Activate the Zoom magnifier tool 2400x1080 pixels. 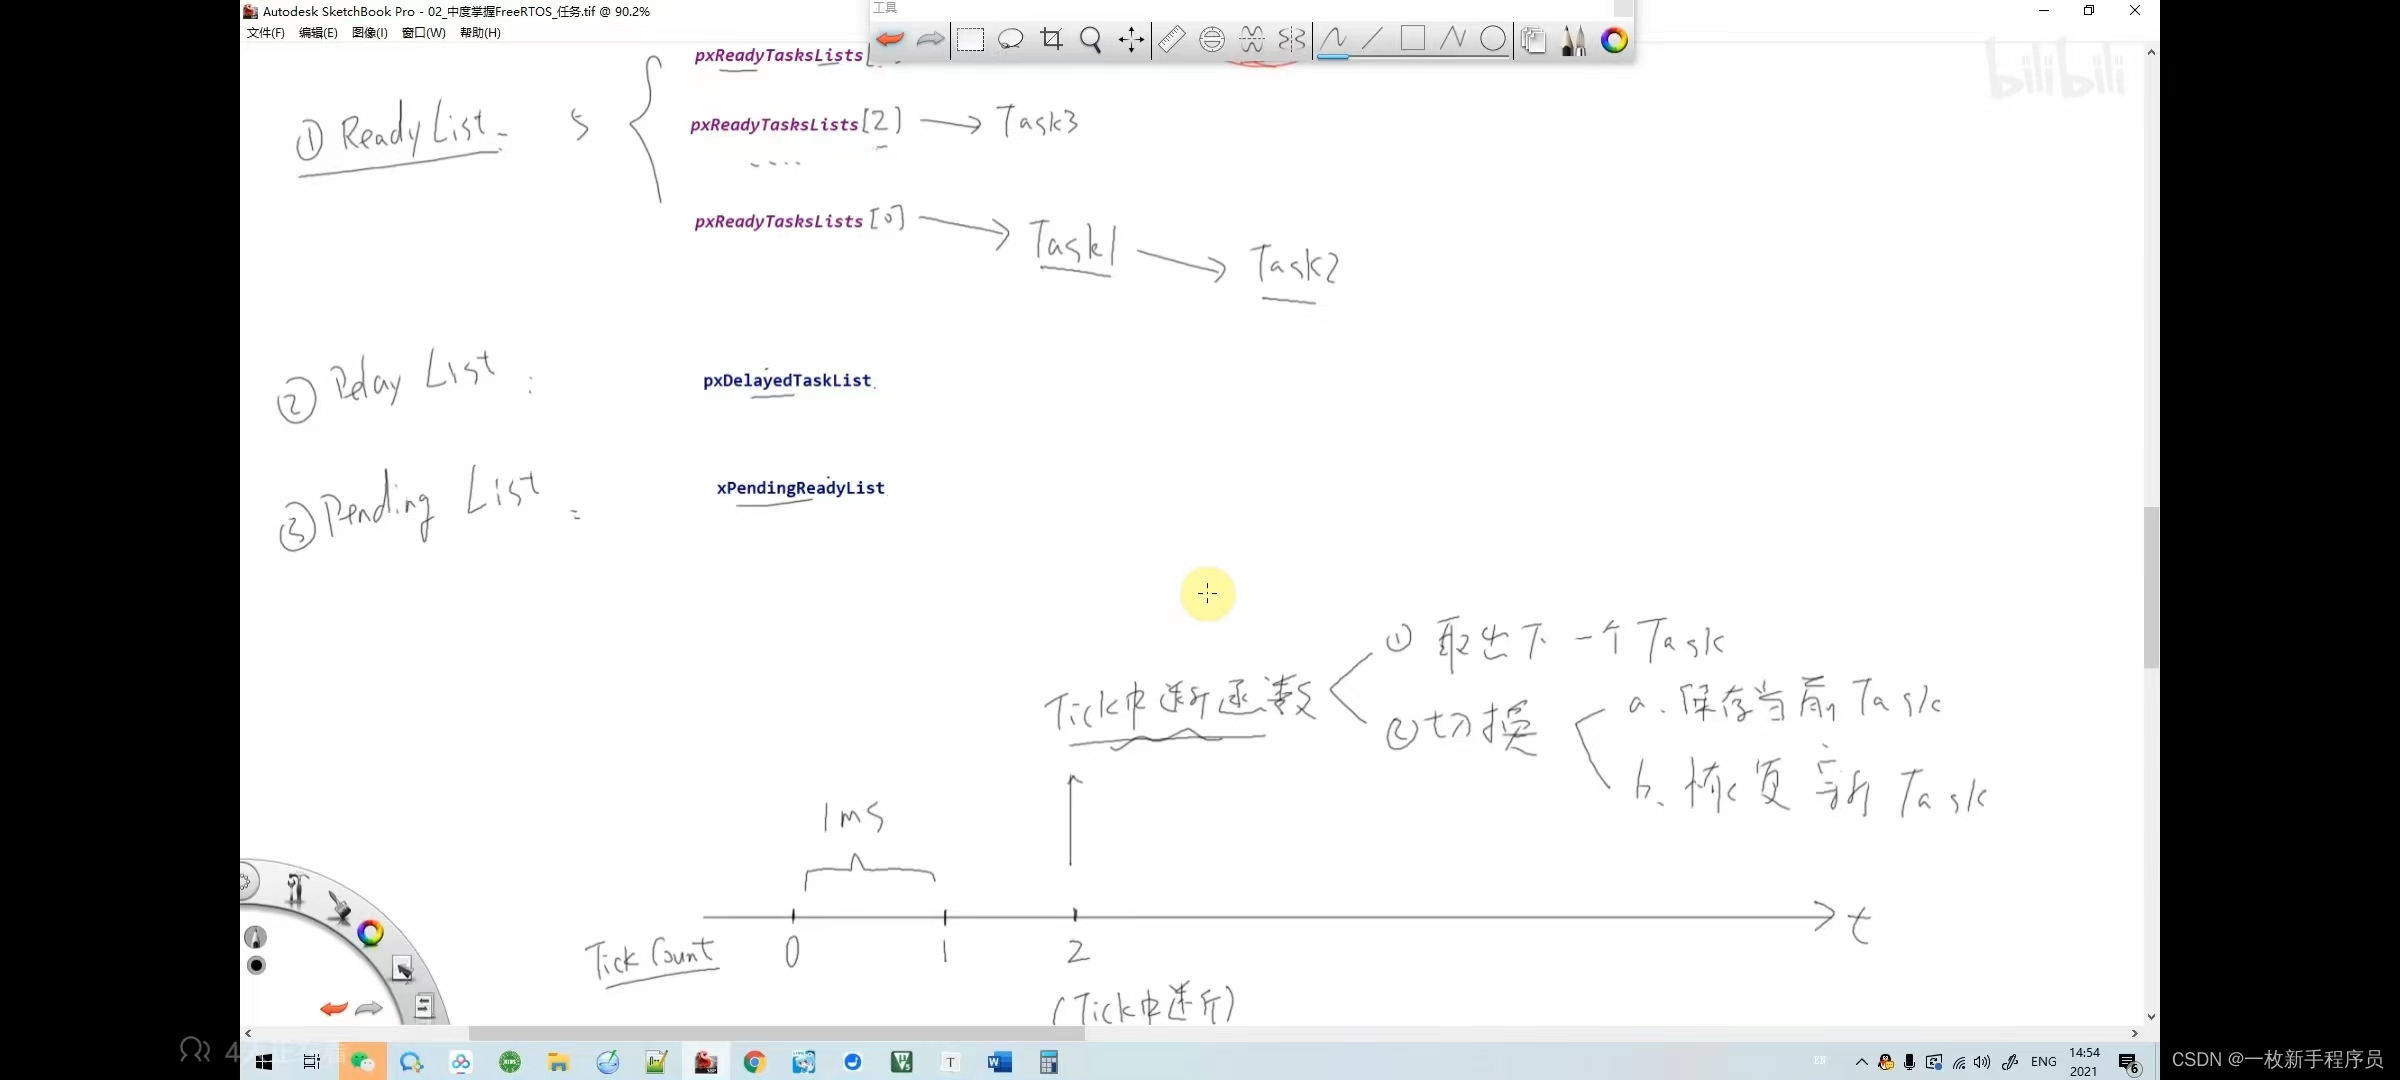click(1091, 40)
